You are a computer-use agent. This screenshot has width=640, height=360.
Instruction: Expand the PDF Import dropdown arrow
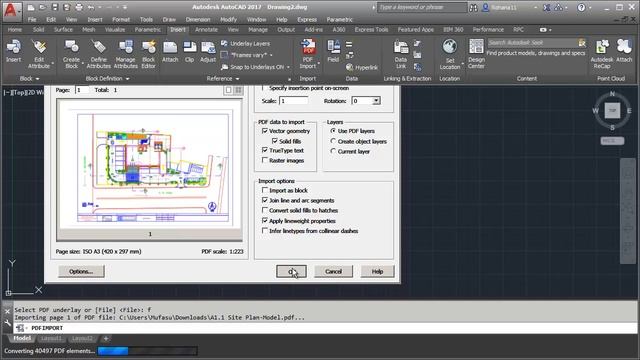(319, 63)
